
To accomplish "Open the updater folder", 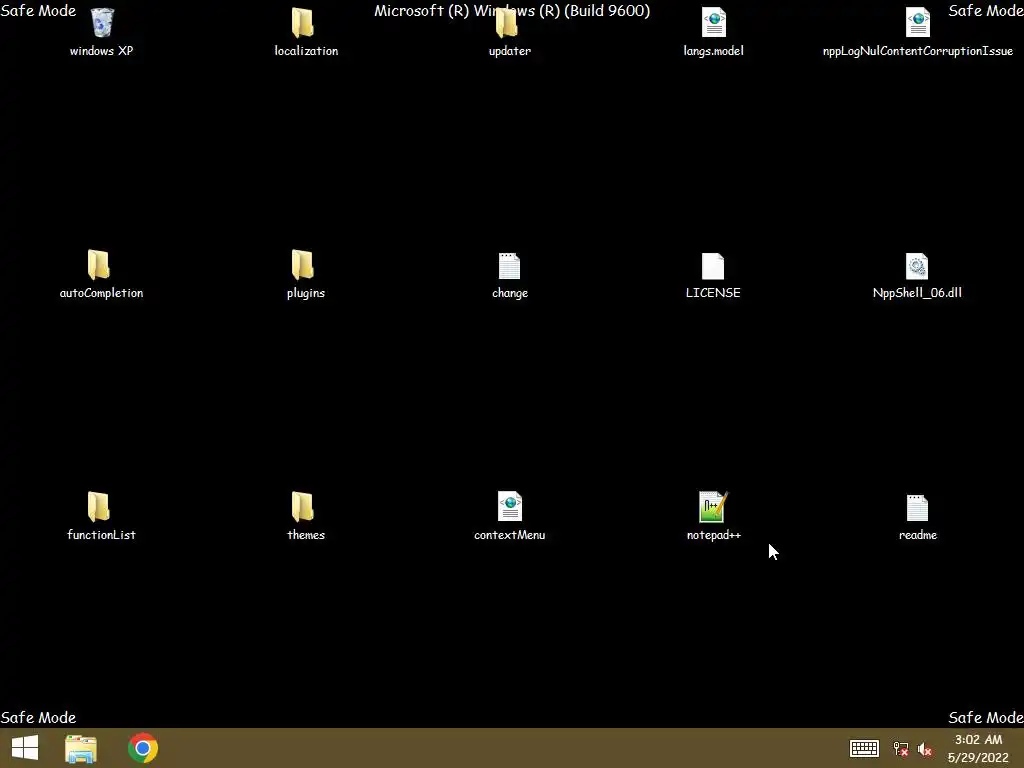I will tap(506, 23).
